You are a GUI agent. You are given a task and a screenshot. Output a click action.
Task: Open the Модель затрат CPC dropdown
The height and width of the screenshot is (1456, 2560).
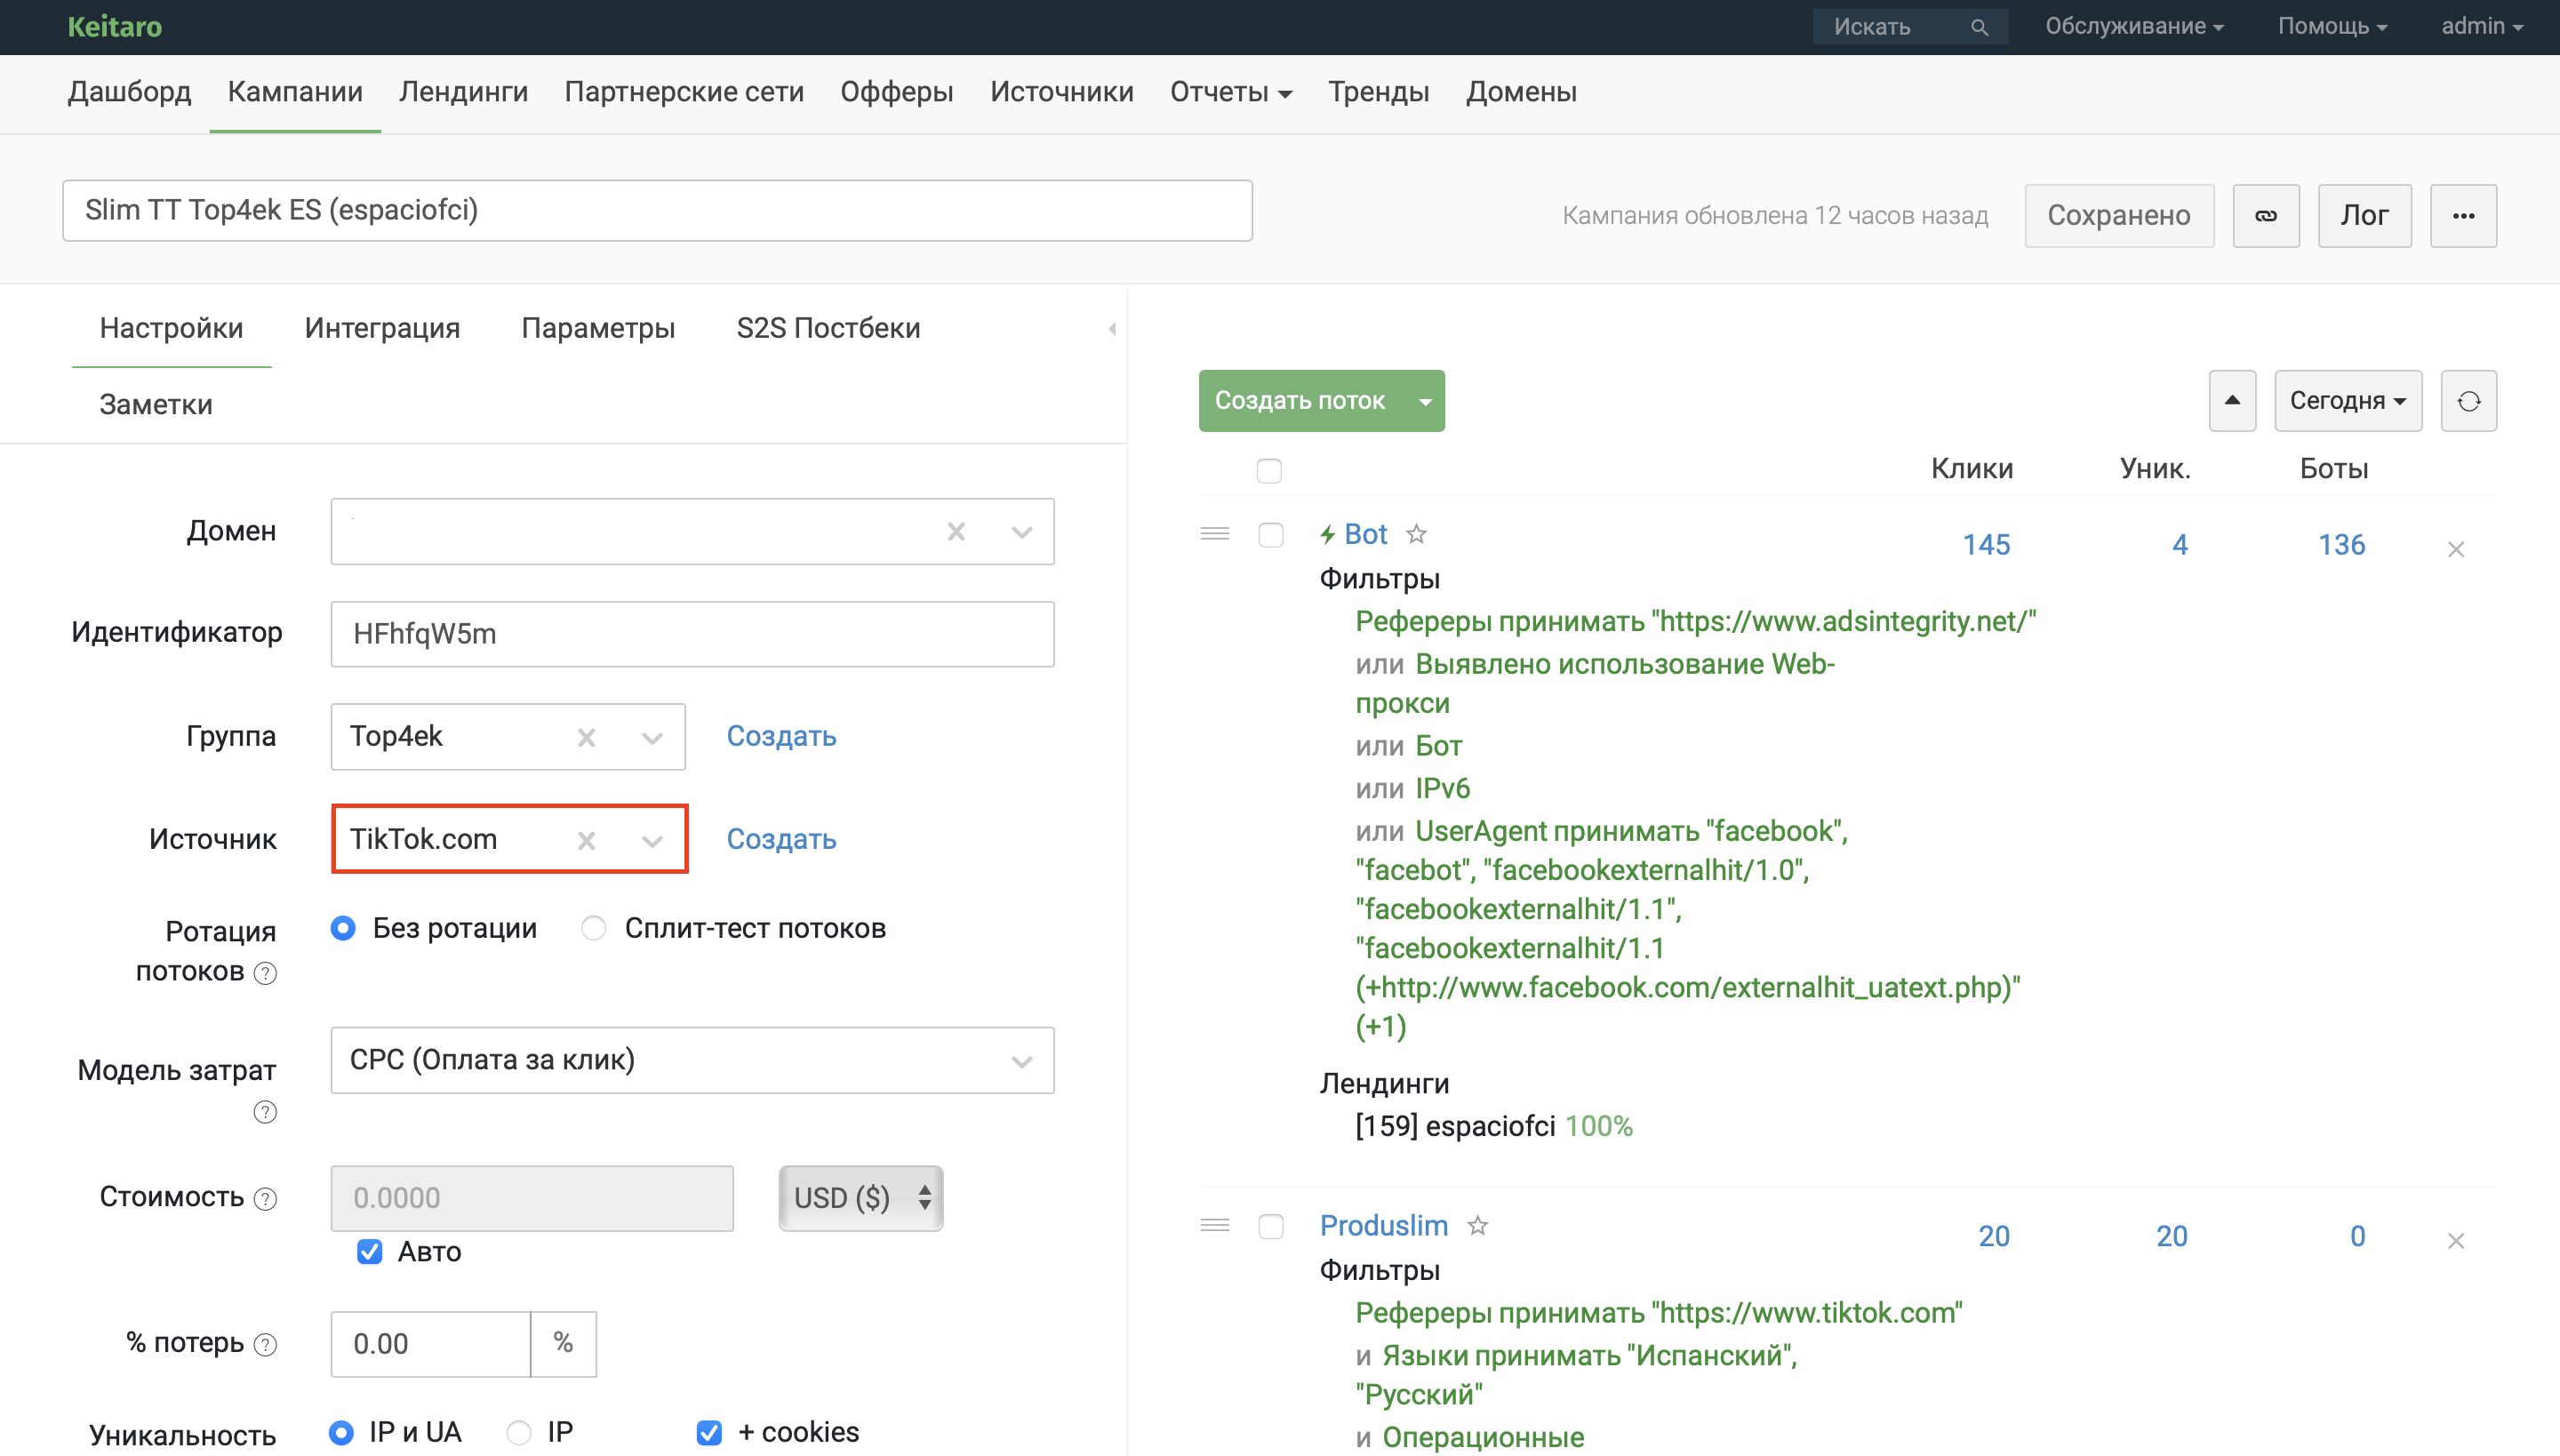[692, 1060]
